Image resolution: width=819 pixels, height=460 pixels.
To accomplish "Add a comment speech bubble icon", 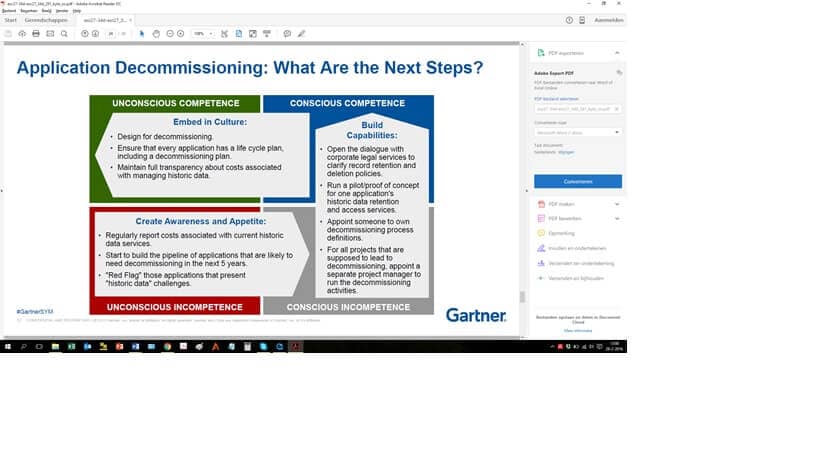I will (287, 33).
